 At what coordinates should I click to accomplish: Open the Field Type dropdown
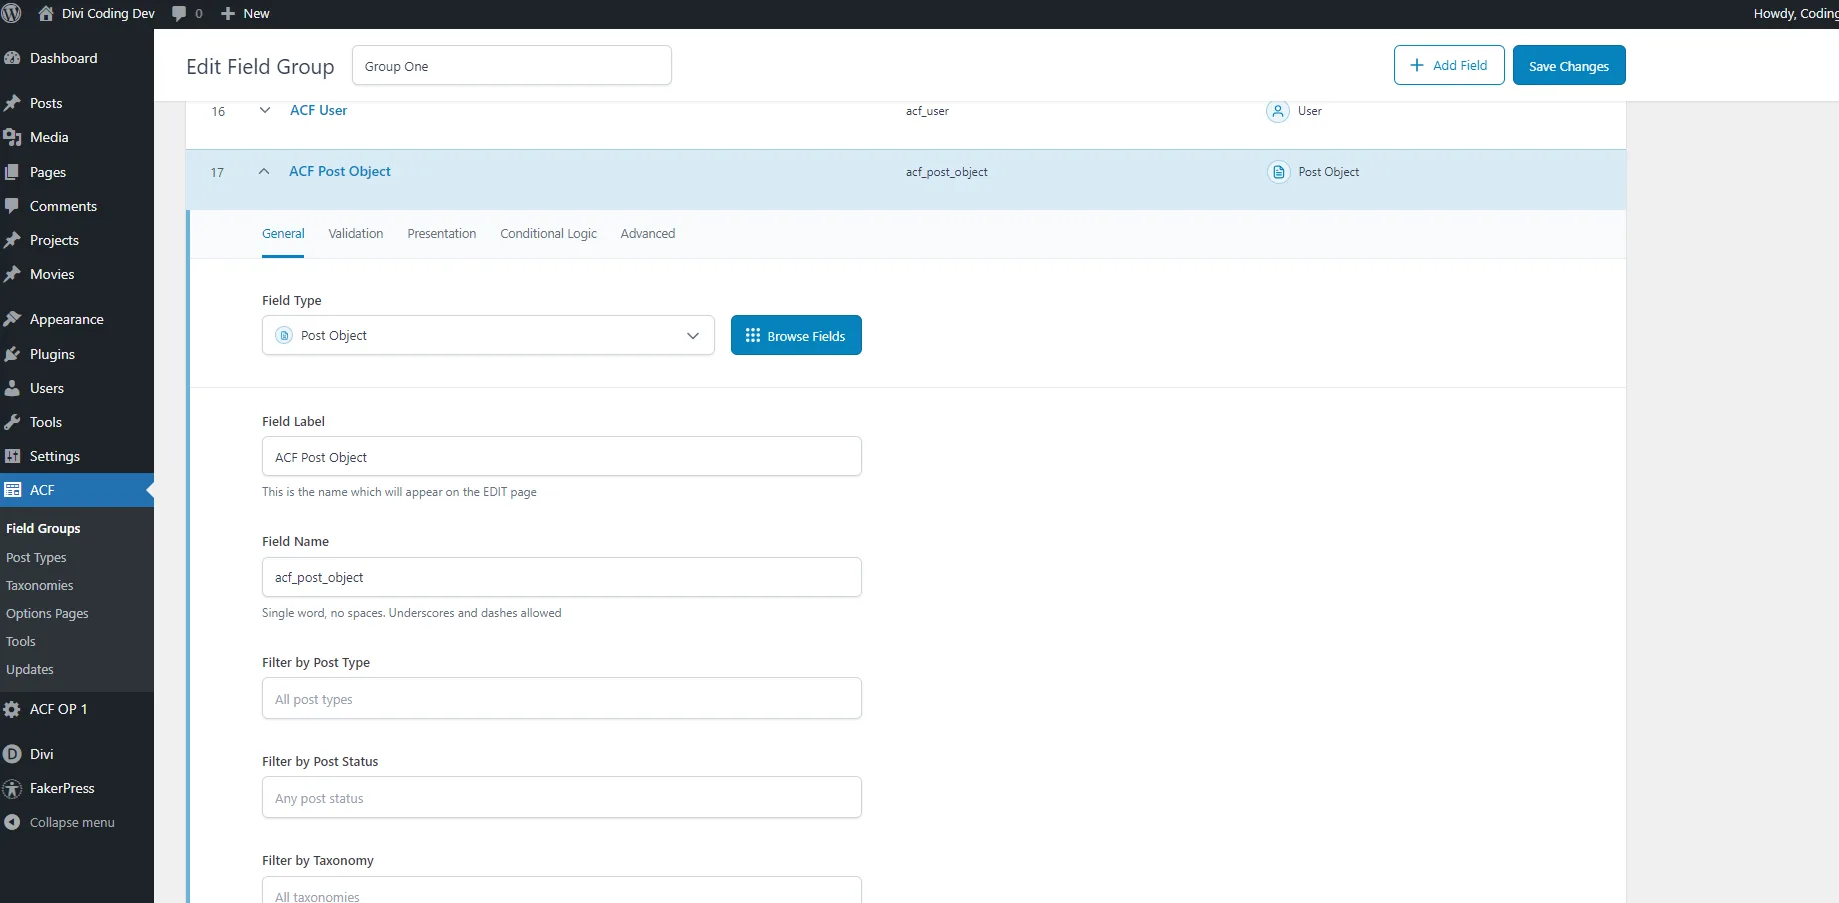pyautogui.click(x=488, y=336)
